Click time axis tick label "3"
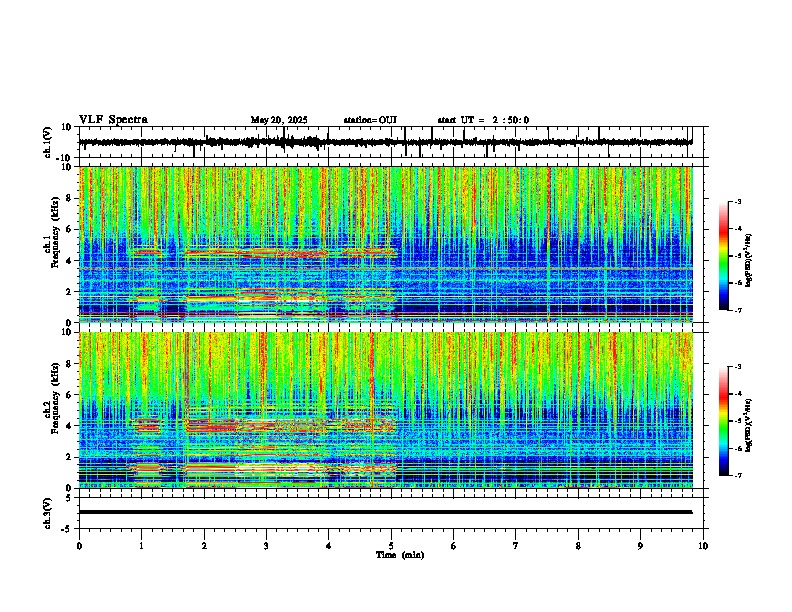Screen dimensions: 792x612 [266, 546]
